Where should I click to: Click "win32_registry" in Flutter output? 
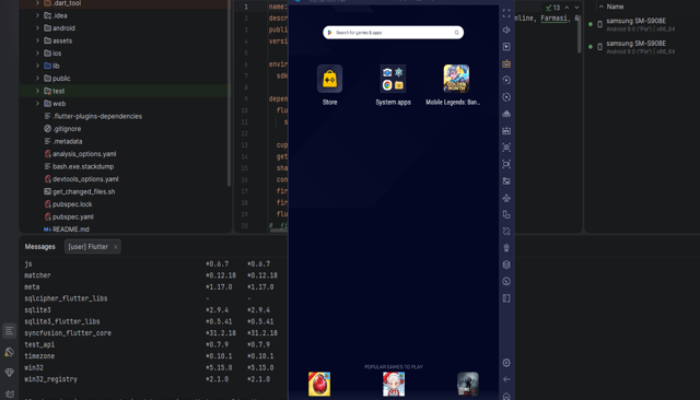pos(51,379)
